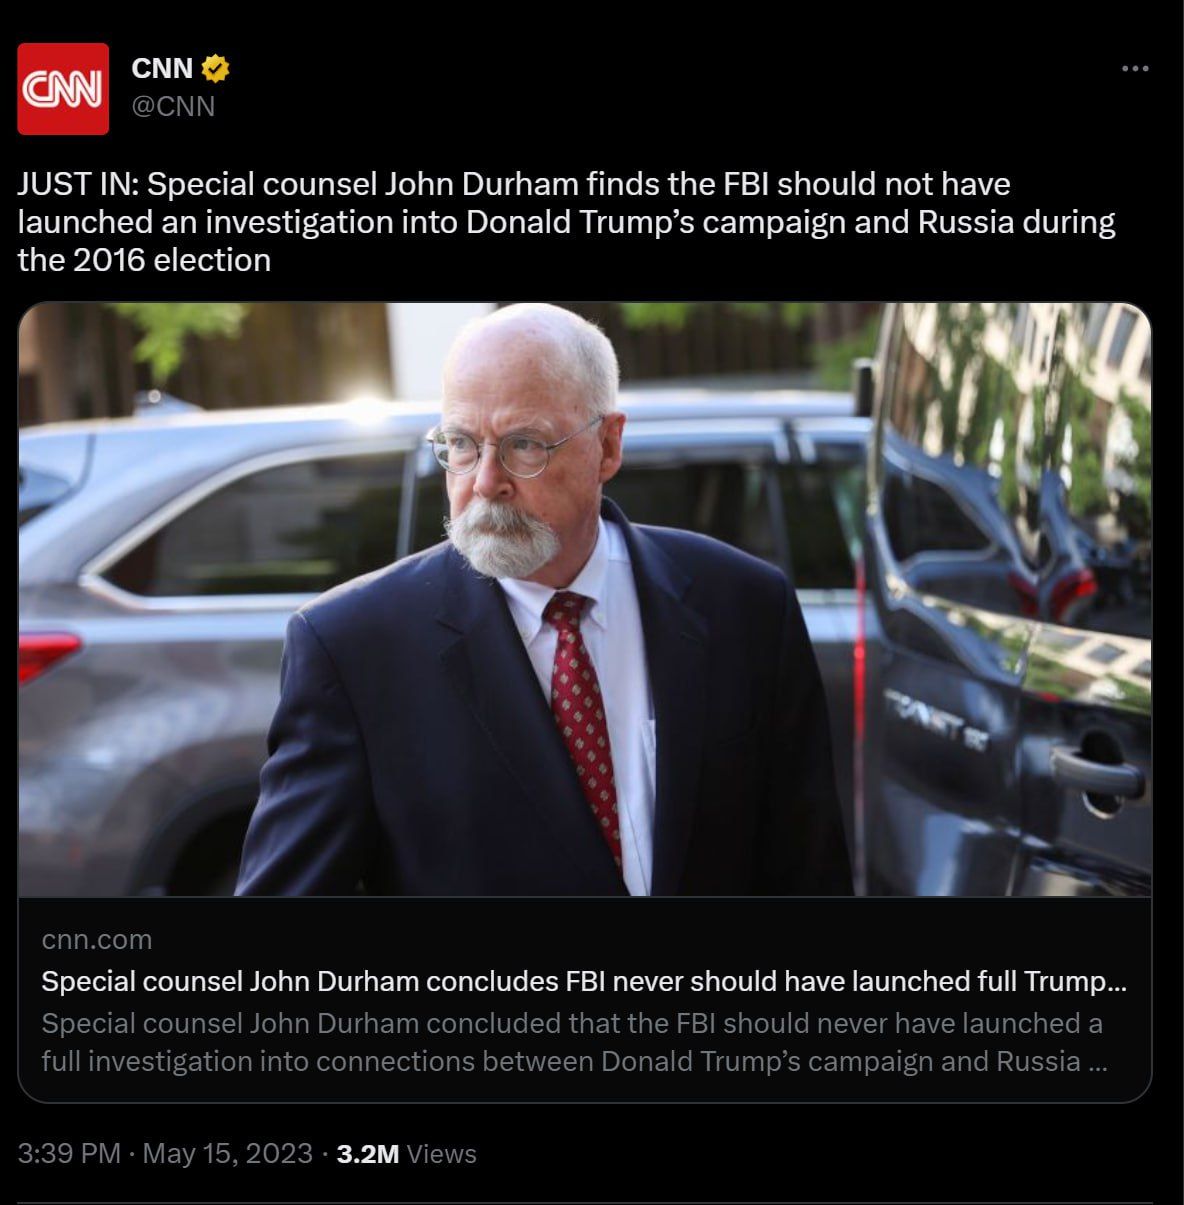The image size is (1184, 1205).
Task: Click the ellipsis ending the card headline
Action: (x=1117, y=983)
